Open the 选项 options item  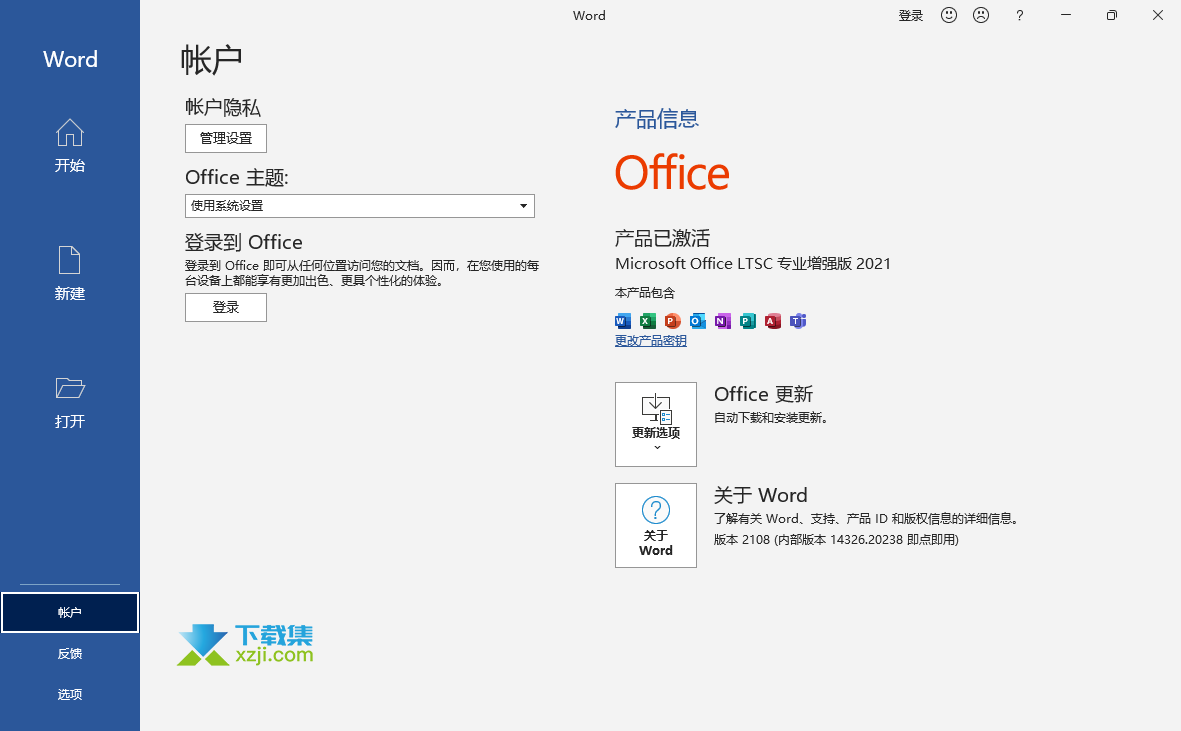click(x=70, y=694)
